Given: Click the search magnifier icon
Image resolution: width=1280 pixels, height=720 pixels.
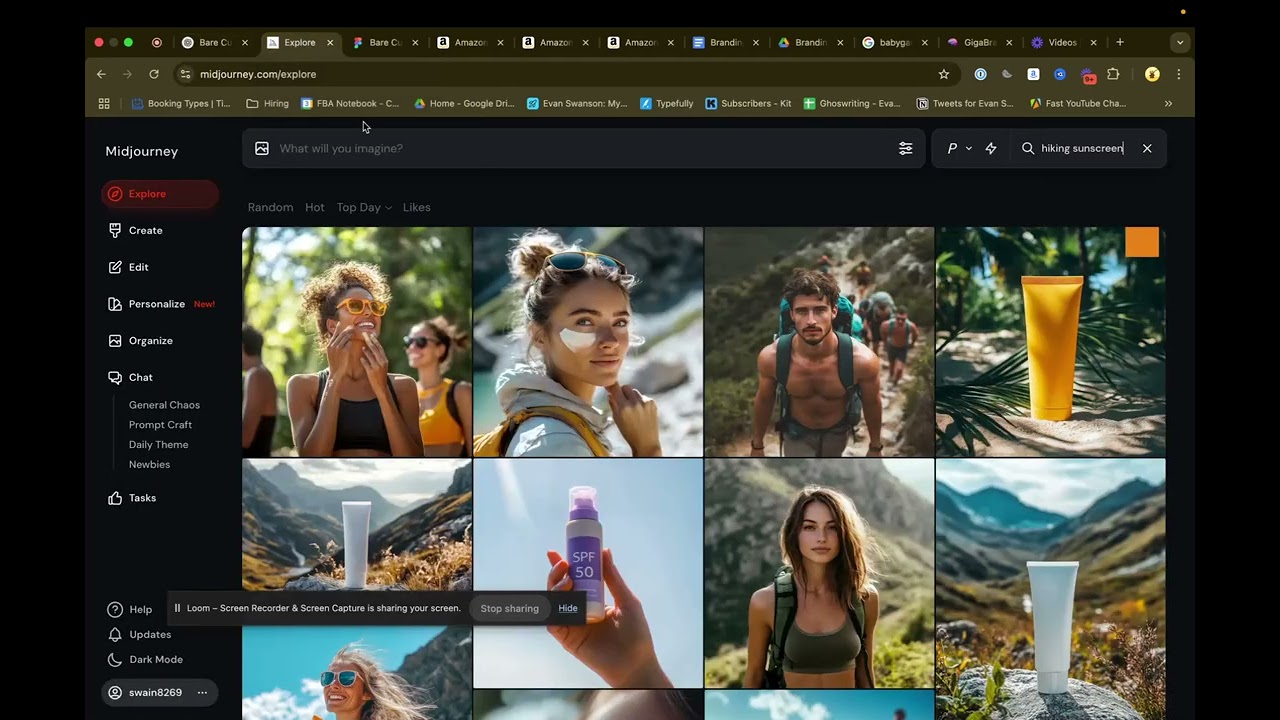Looking at the screenshot, I should 1028,148.
